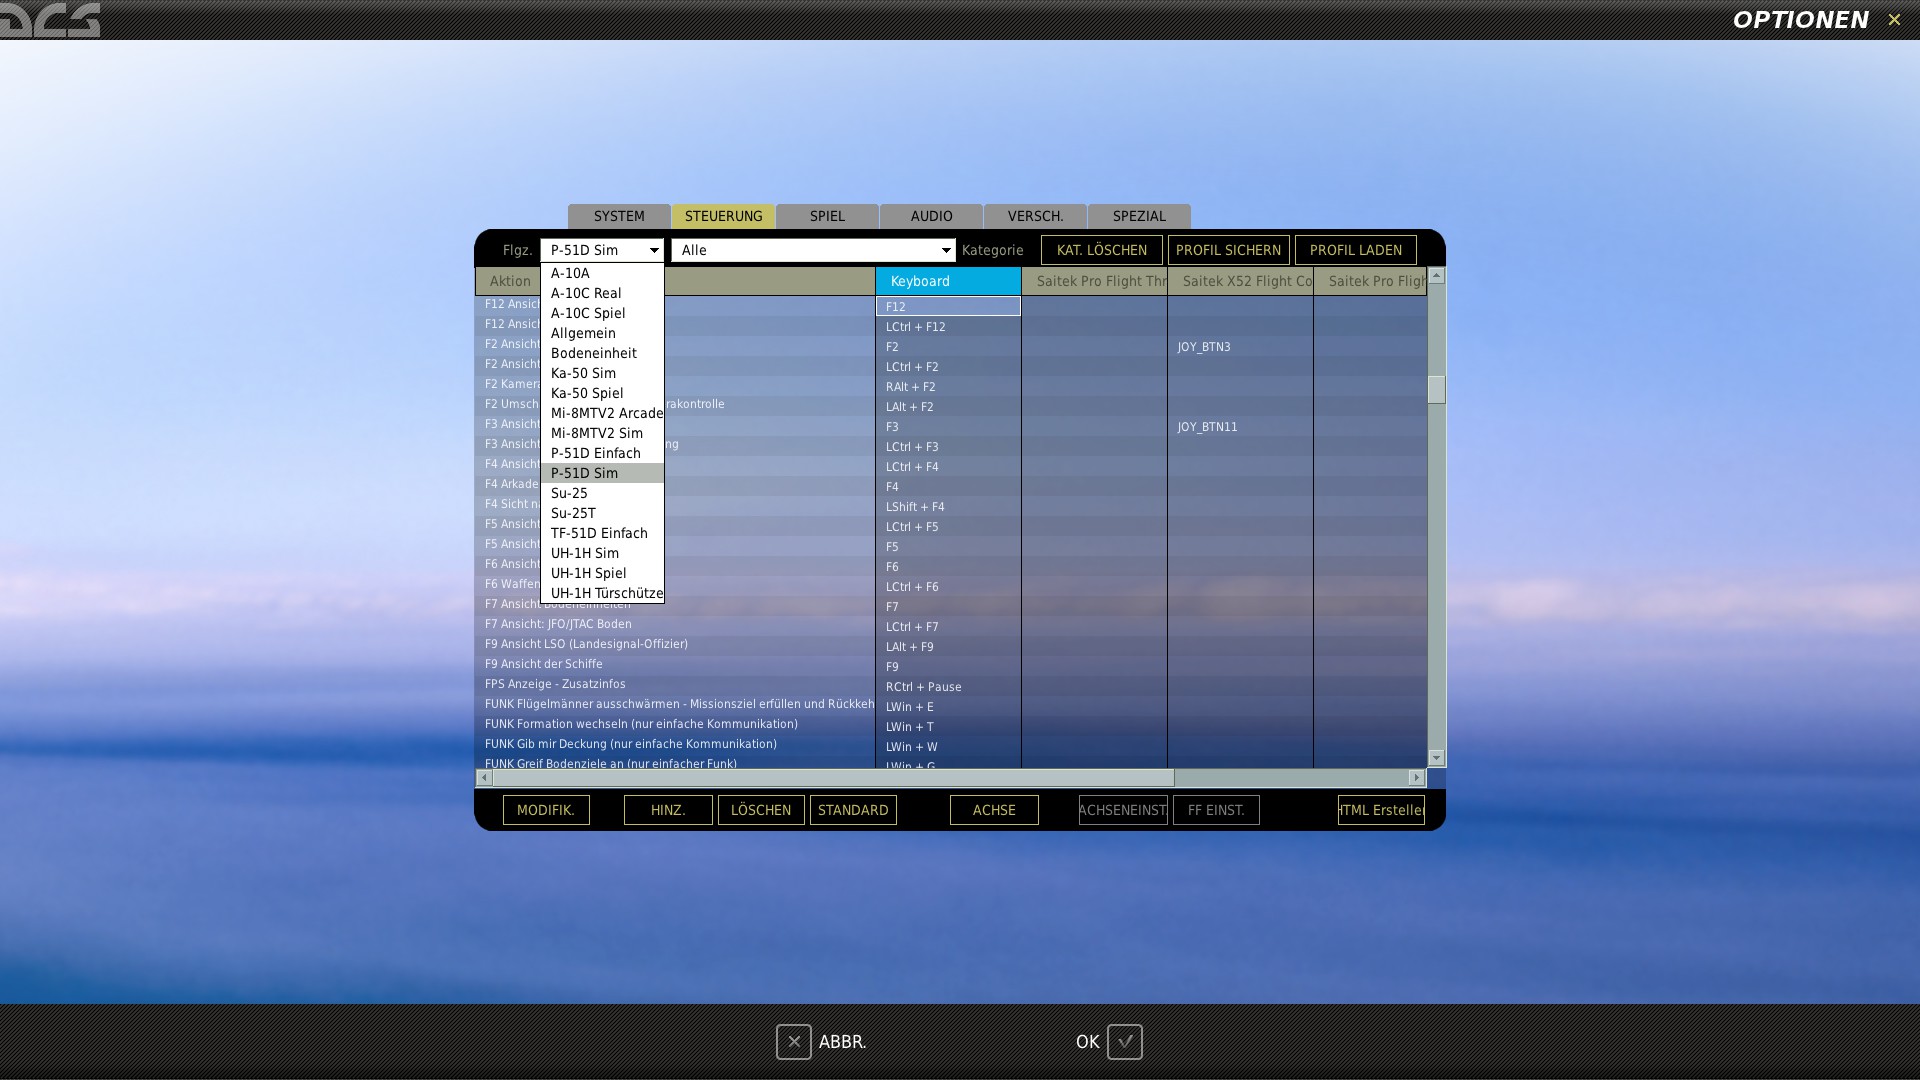Click the horizontal scrollbar right arrow
This screenshot has width=1920, height=1080.
(1416, 778)
